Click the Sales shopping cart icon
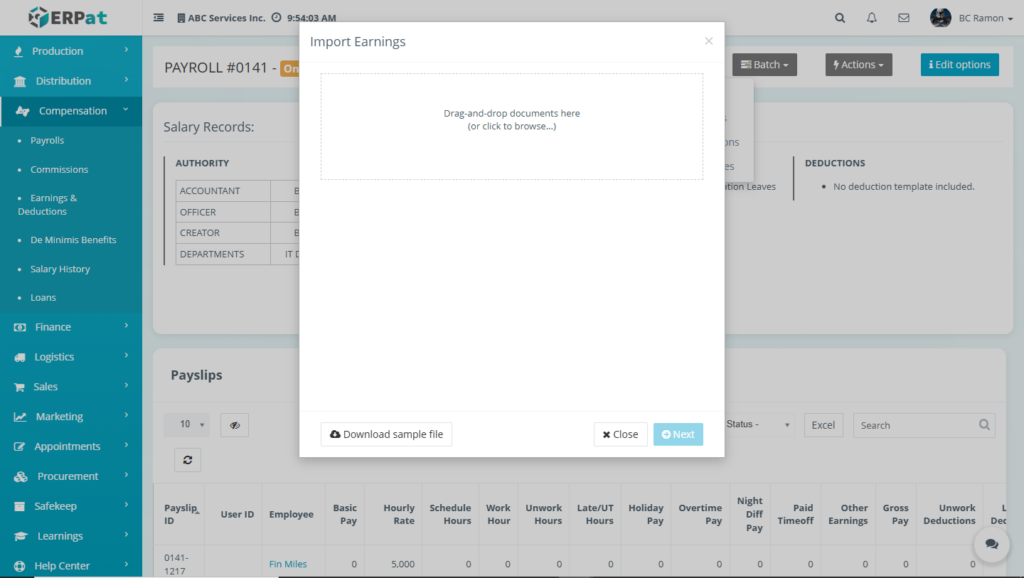 (20, 387)
